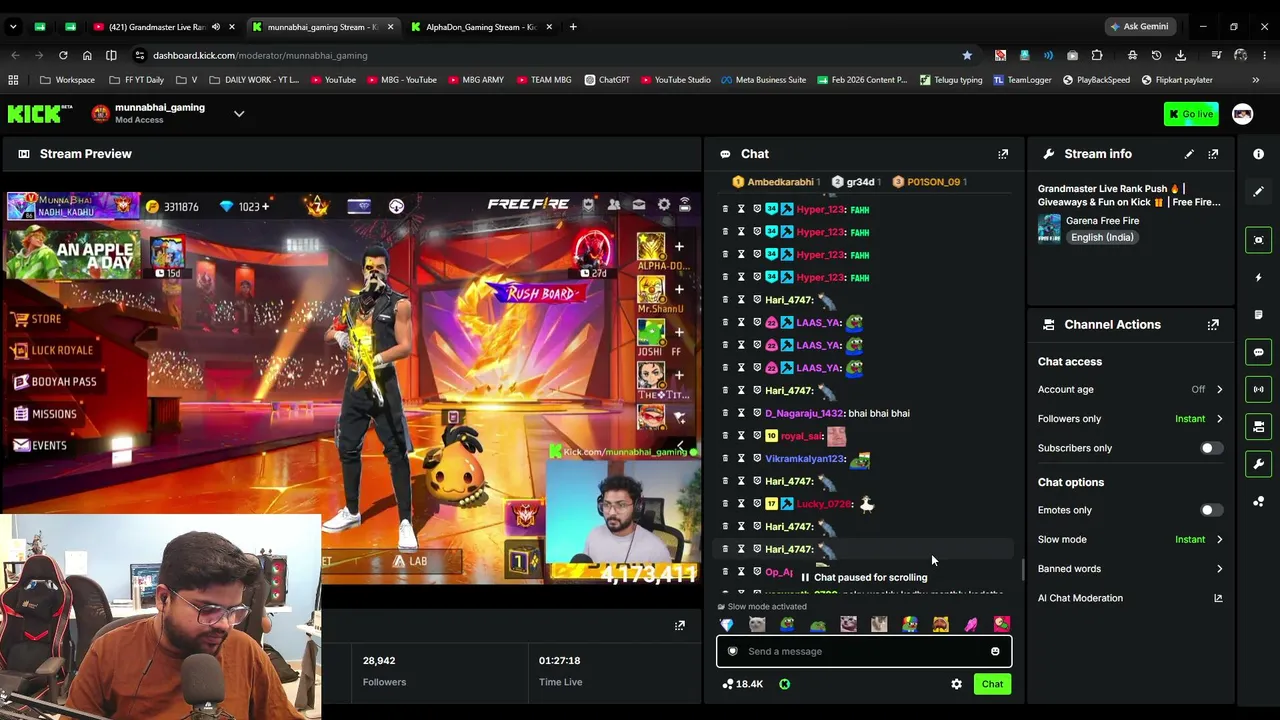Viewport: 1280px width, 720px height.
Task: Click the green Go live button
Action: 1191,114
